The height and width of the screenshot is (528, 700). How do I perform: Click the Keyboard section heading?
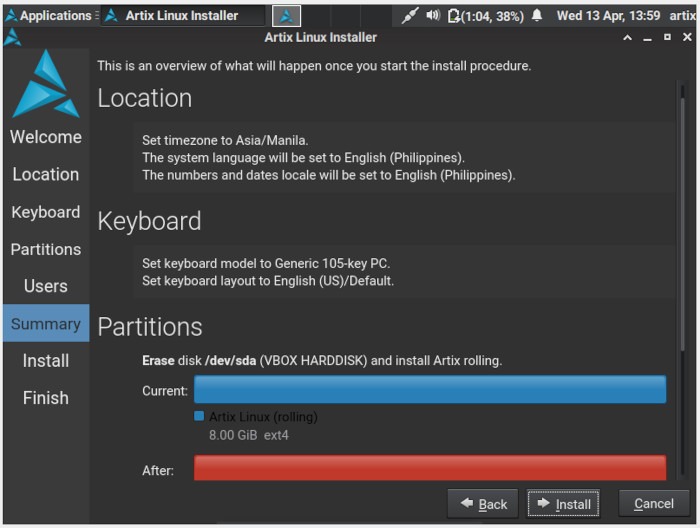point(150,221)
